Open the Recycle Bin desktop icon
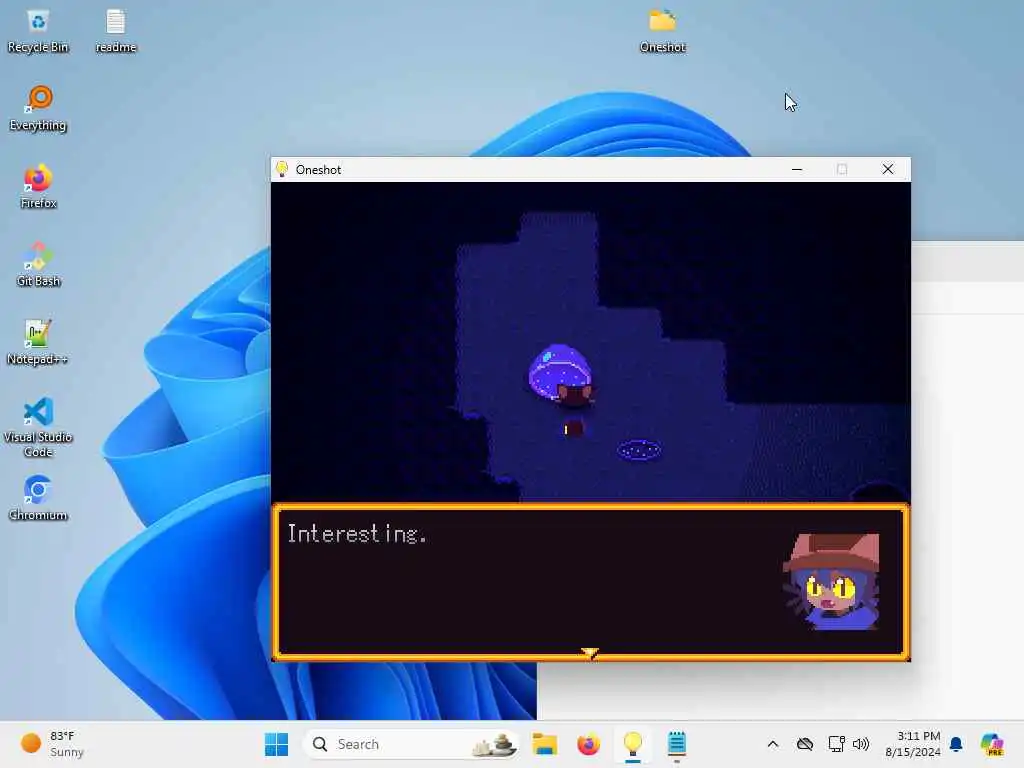The width and height of the screenshot is (1024, 768). coord(38,31)
